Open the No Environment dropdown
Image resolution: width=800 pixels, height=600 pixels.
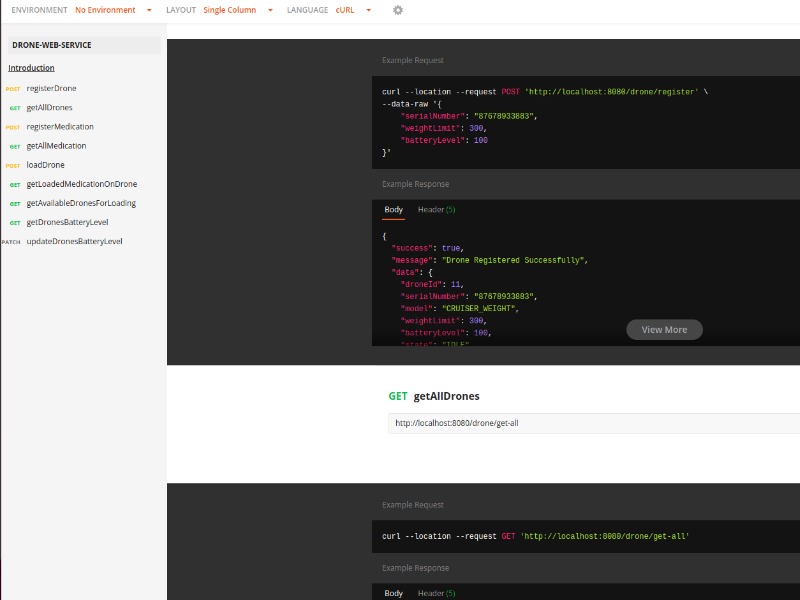coord(113,10)
